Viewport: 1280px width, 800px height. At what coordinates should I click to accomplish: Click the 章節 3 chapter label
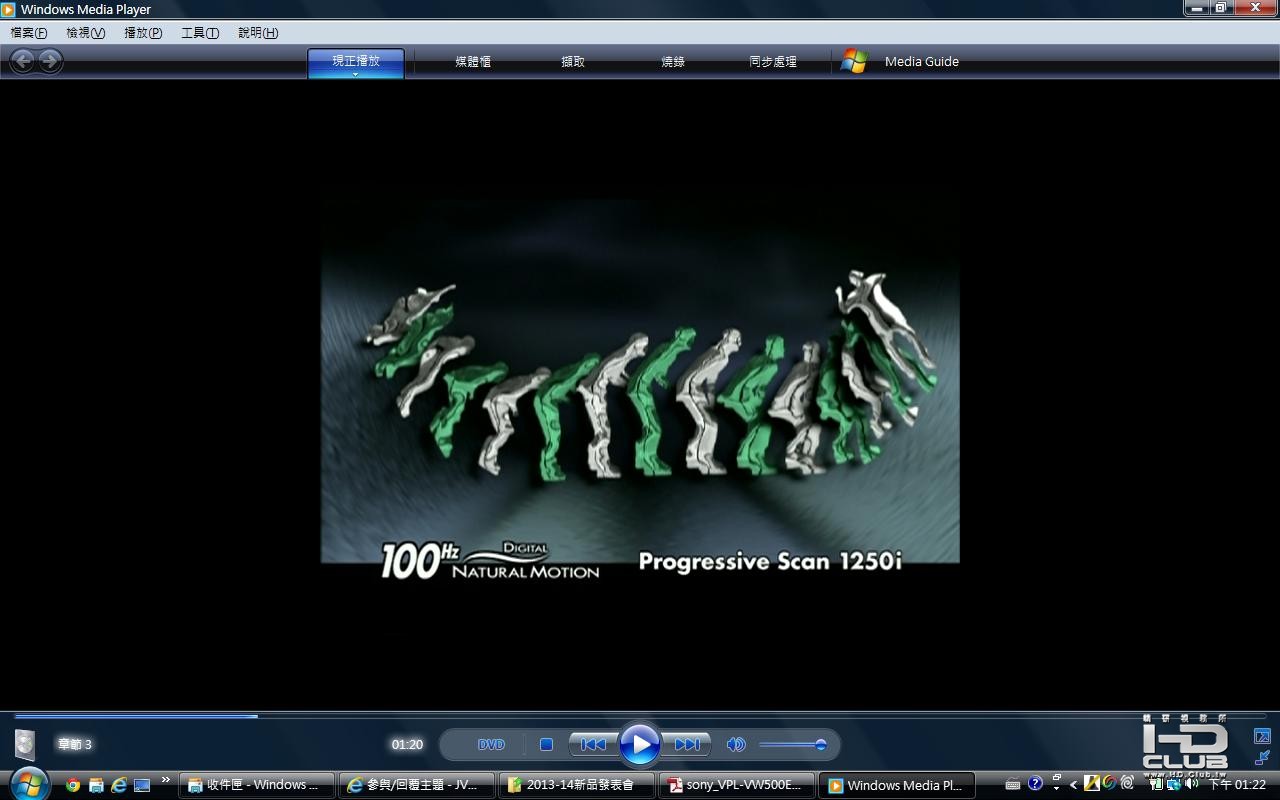click(75, 744)
